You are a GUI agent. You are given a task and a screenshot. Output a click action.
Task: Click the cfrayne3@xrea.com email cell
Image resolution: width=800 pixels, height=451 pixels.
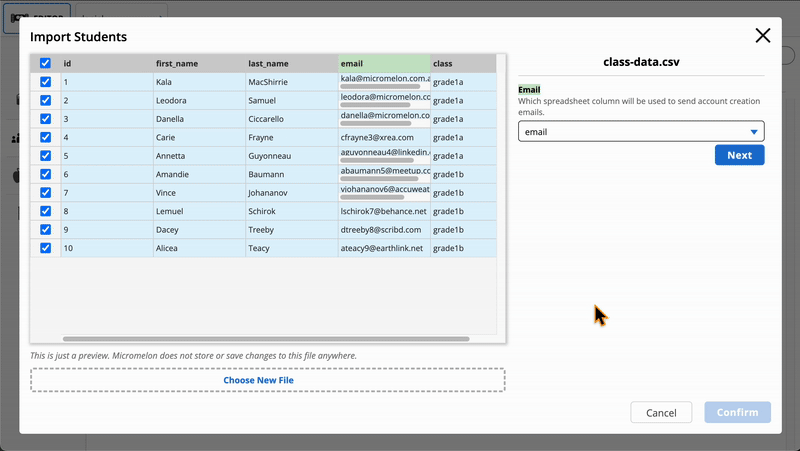pyautogui.click(x=384, y=137)
